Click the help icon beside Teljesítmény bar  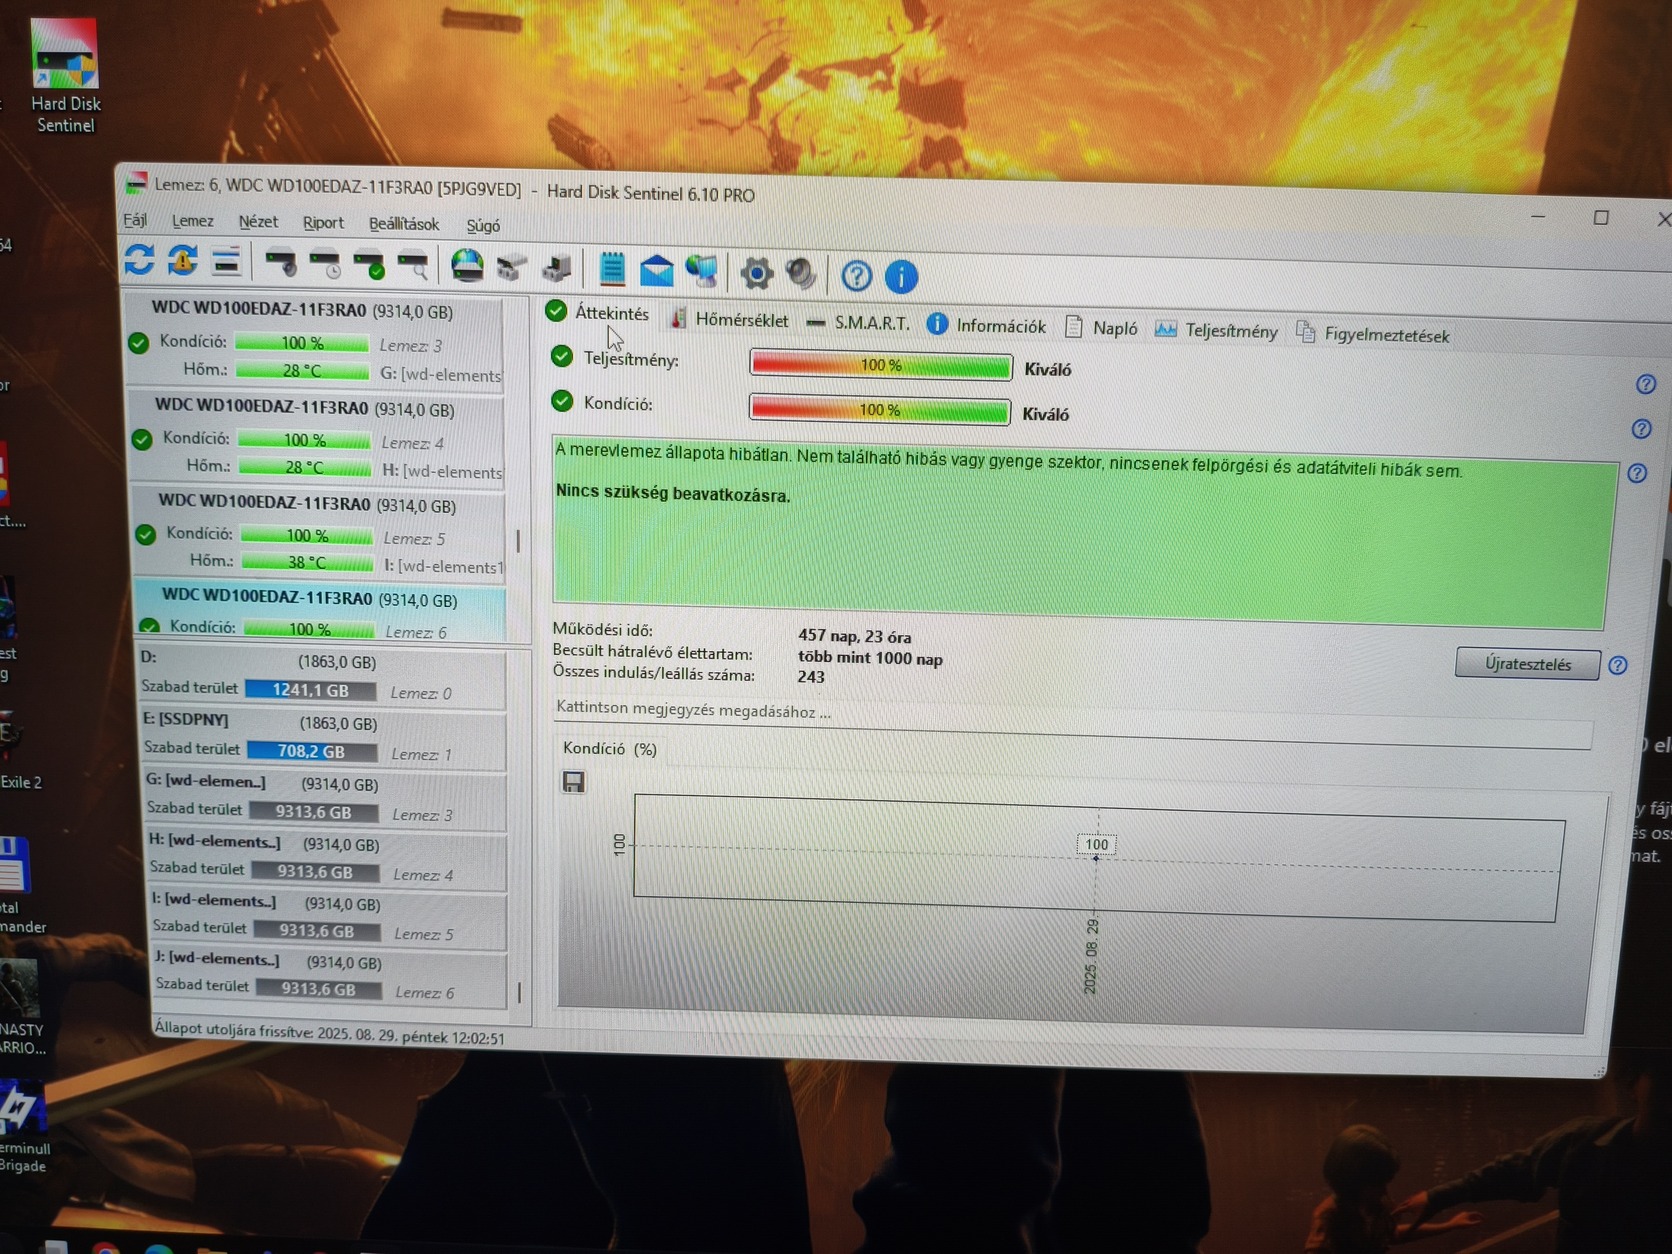pyautogui.click(x=1645, y=384)
